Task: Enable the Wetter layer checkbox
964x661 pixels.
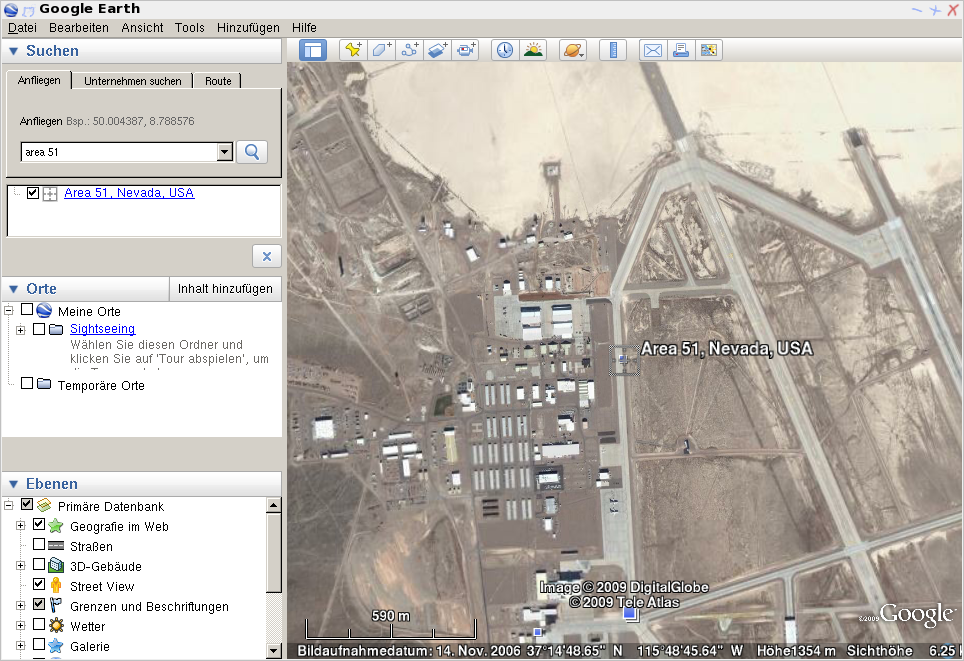Action: click(x=39, y=624)
